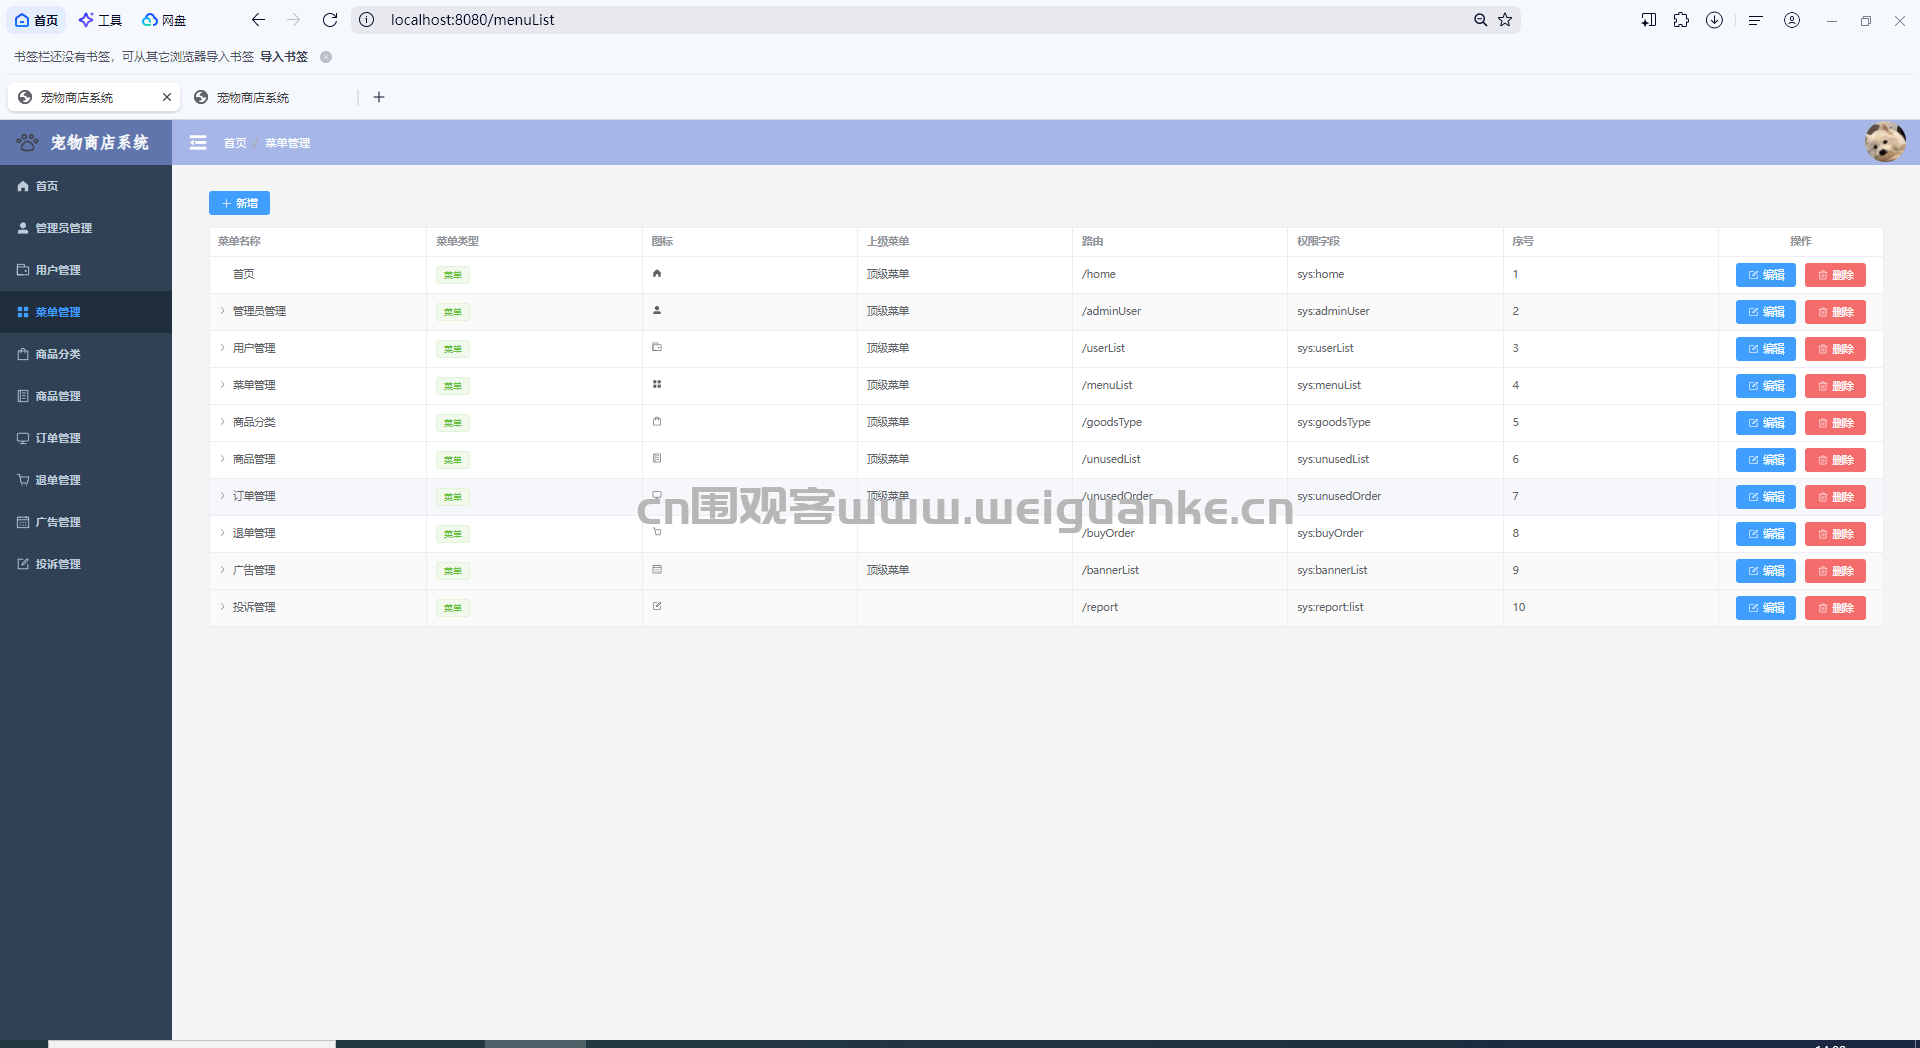
Task: Open the browser downloads icon
Action: point(1714,20)
